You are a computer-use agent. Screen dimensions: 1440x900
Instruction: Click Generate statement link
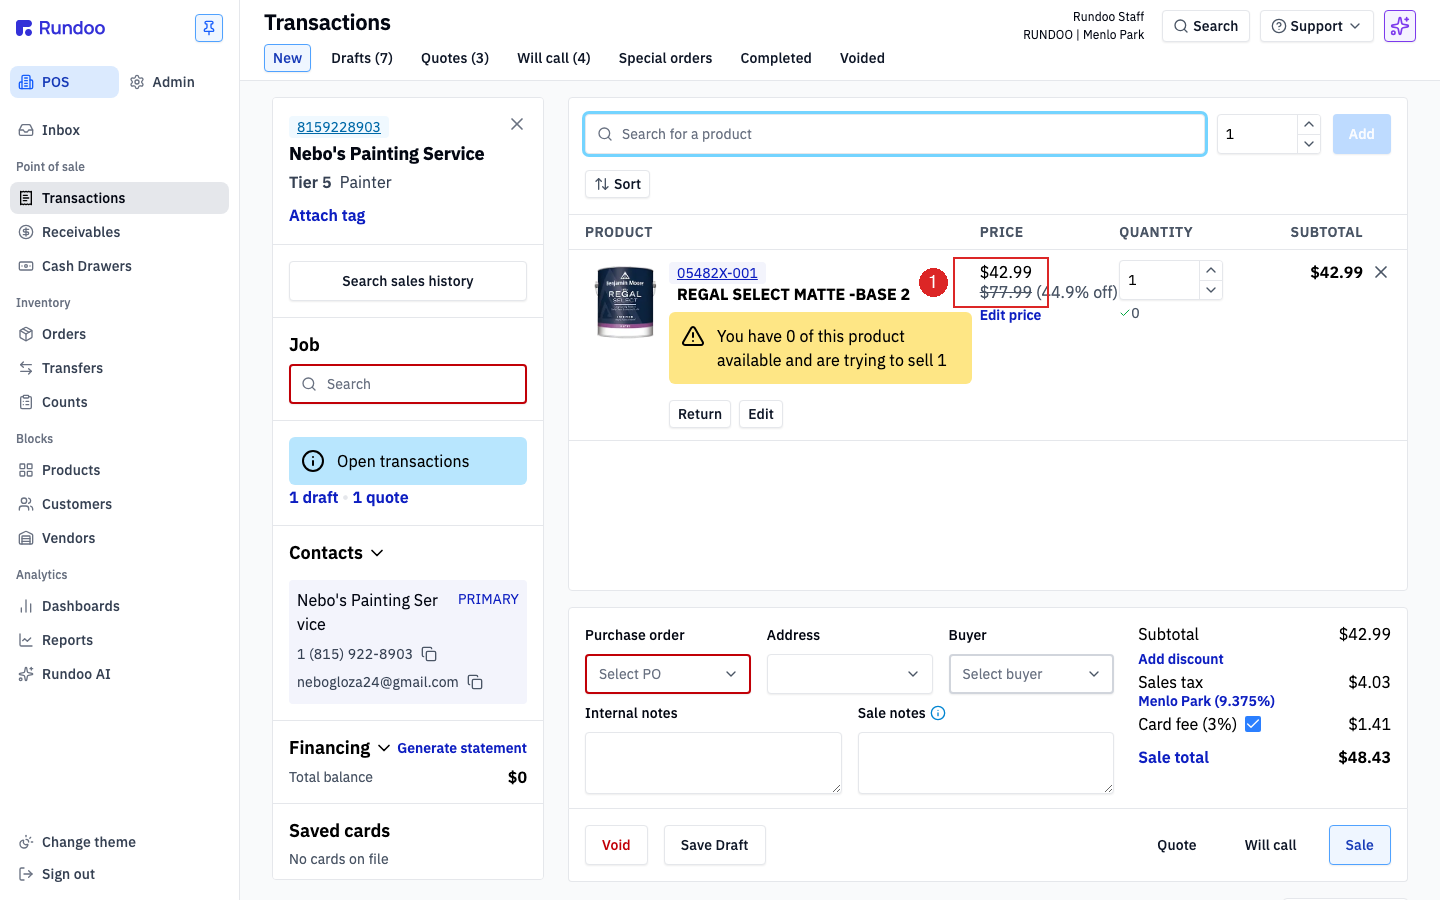click(x=462, y=748)
